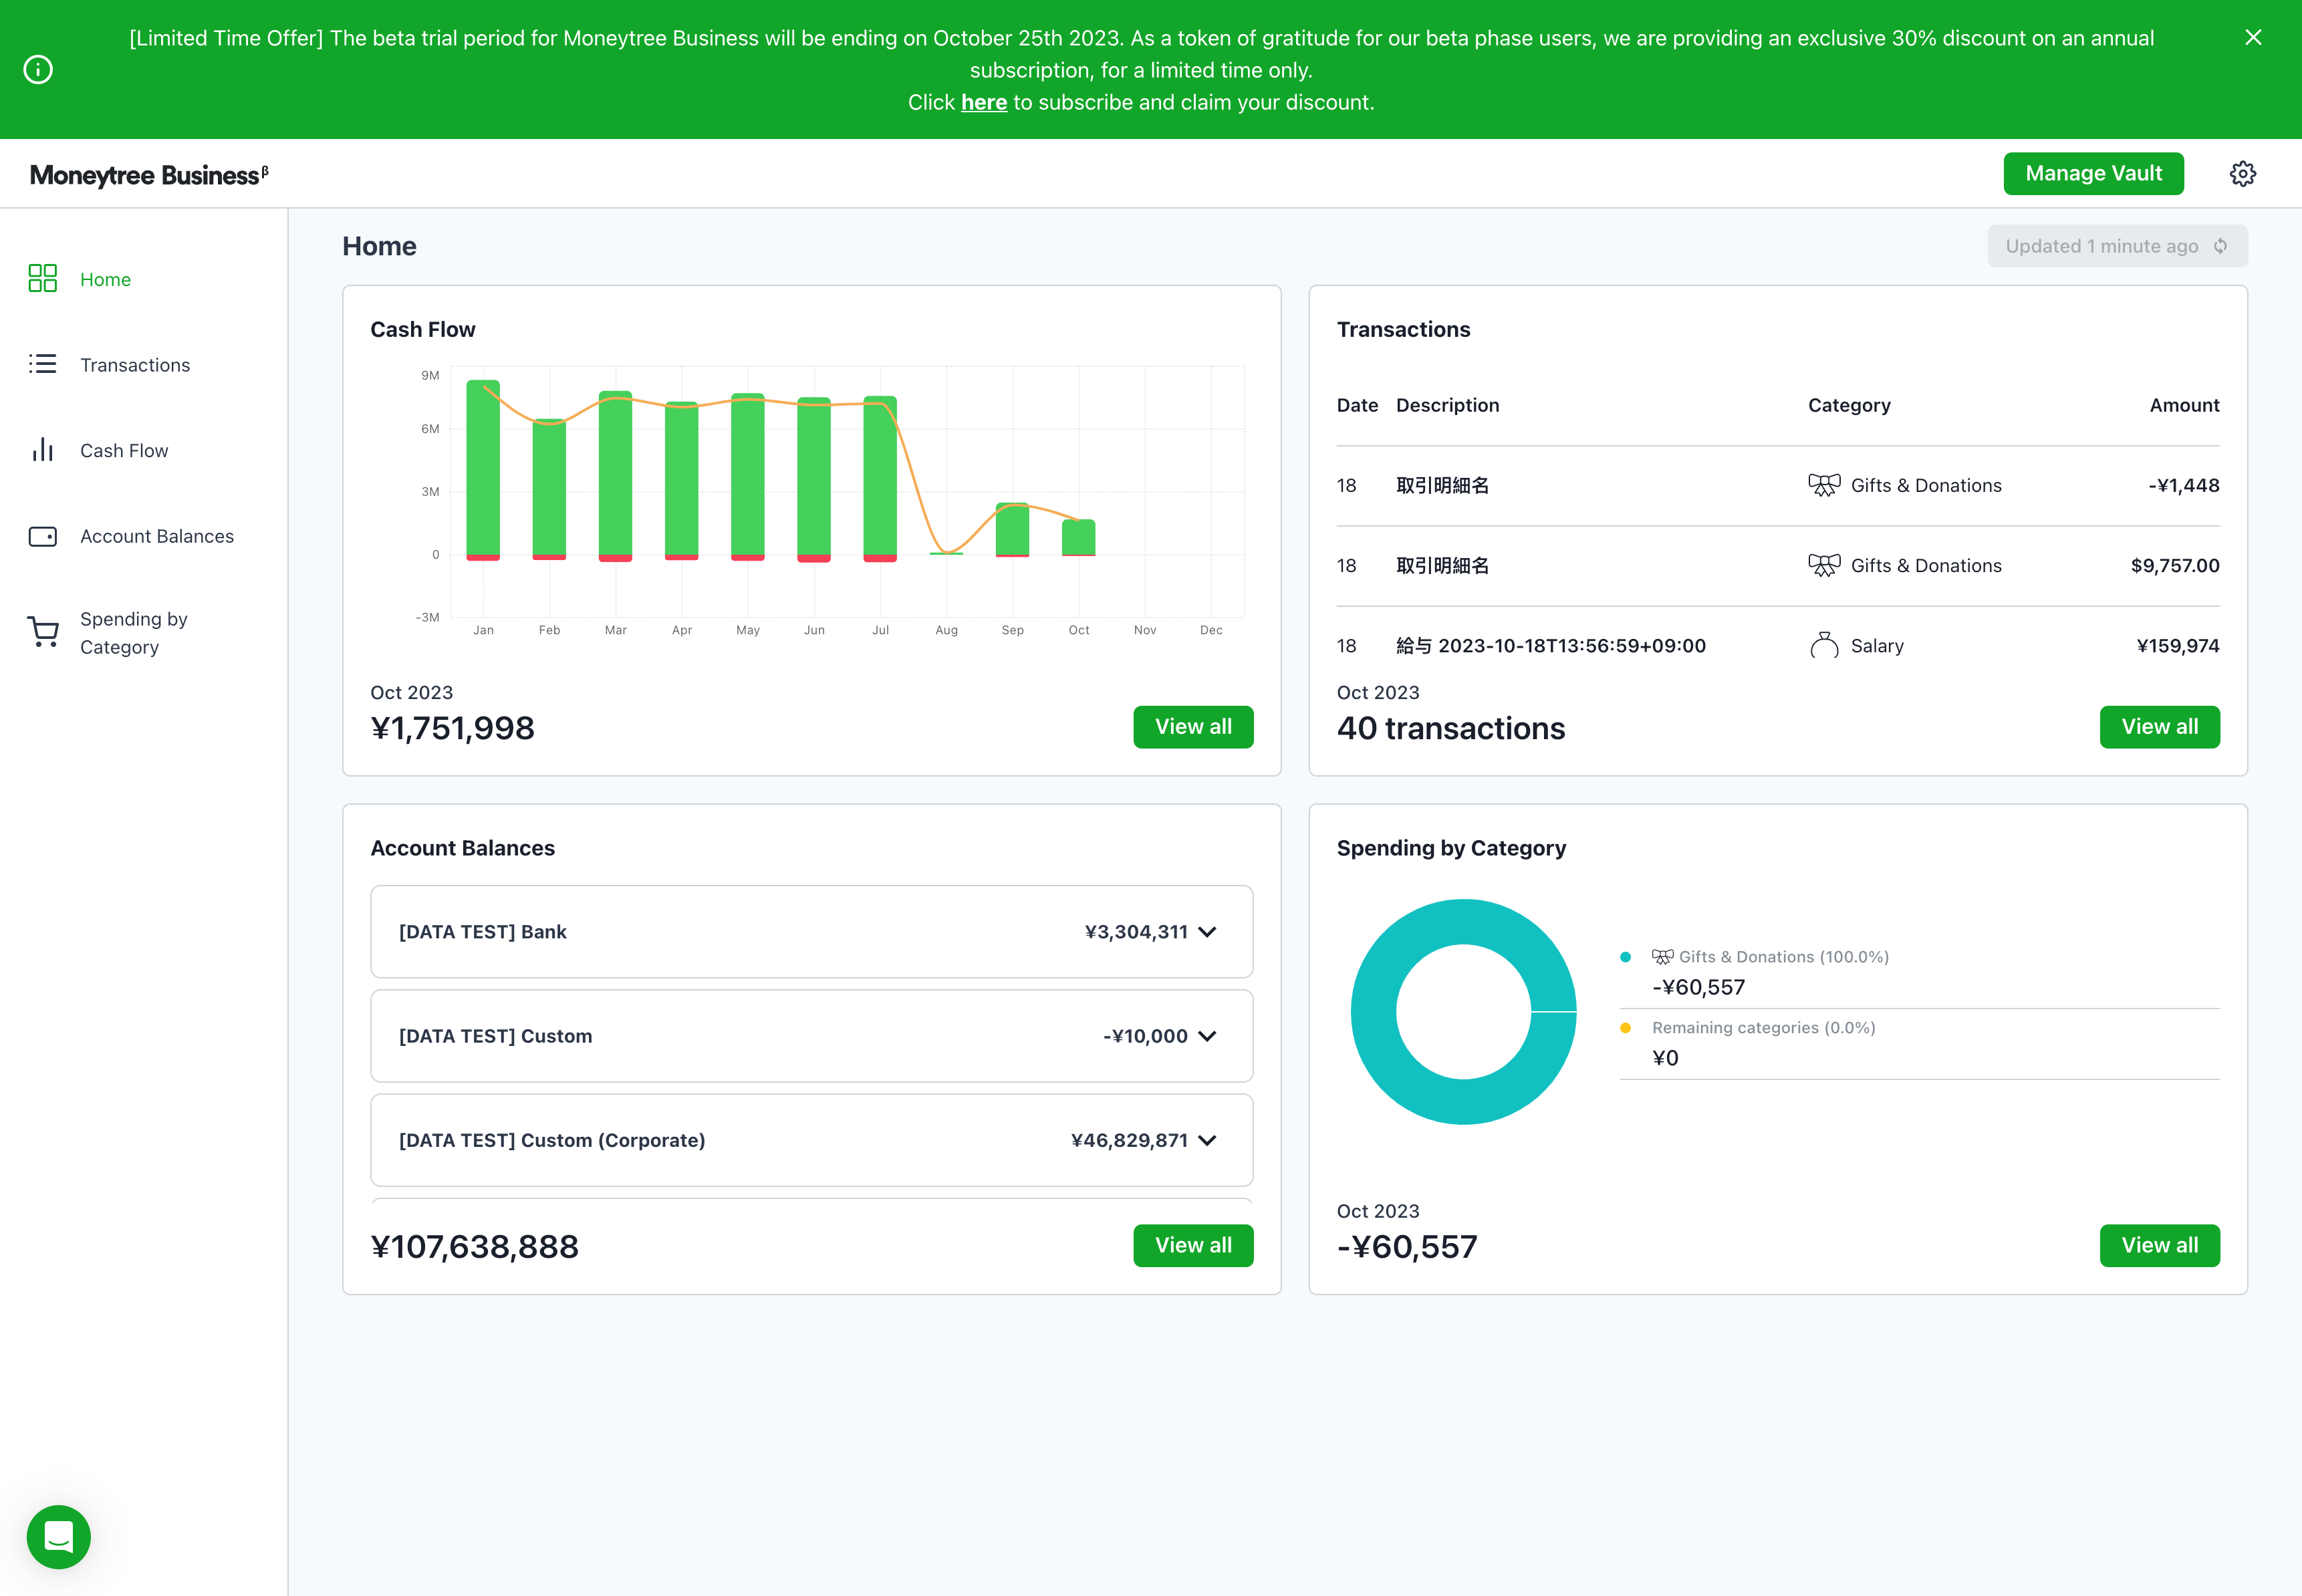Screen dimensions: 2302x1596
Task: Click the -¥10,000 custom balance
Action: [x=1145, y=1036]
